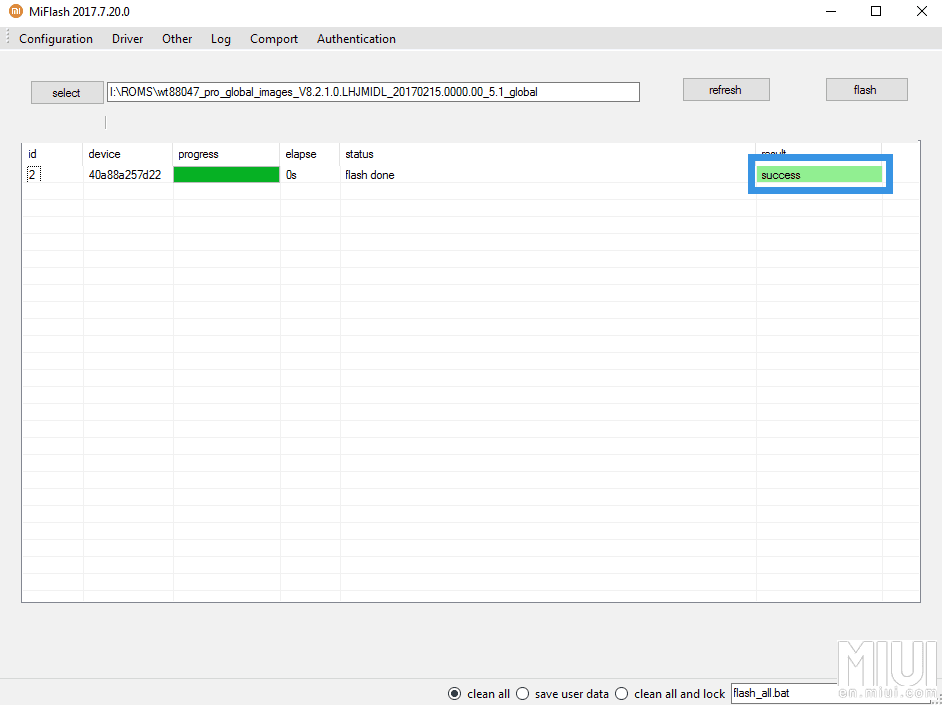This screenshot has height=705, width=942.
Task: Click the MiFlash orange app icon
Action: point(16,11)
